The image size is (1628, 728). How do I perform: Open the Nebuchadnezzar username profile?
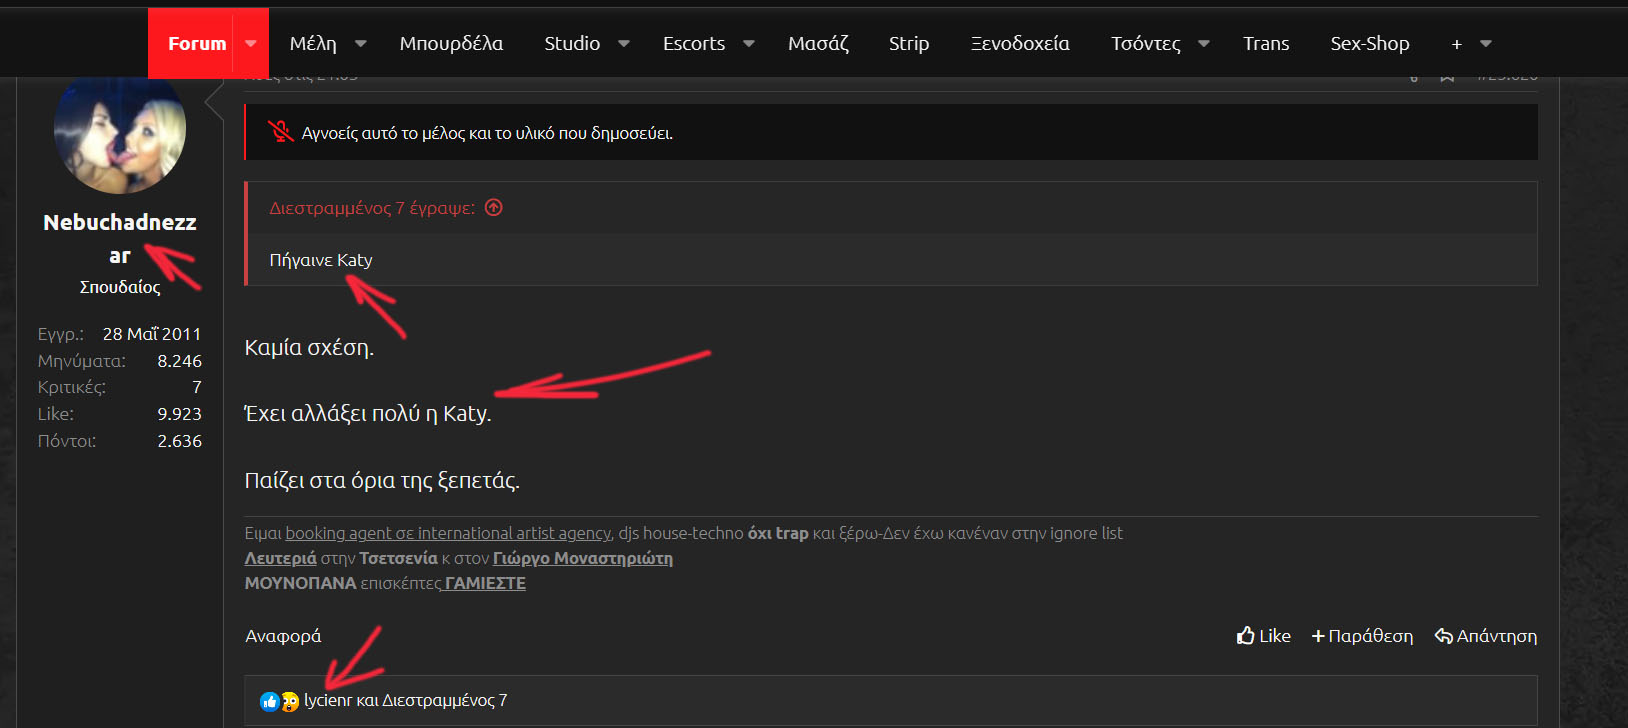click(120, 223)
